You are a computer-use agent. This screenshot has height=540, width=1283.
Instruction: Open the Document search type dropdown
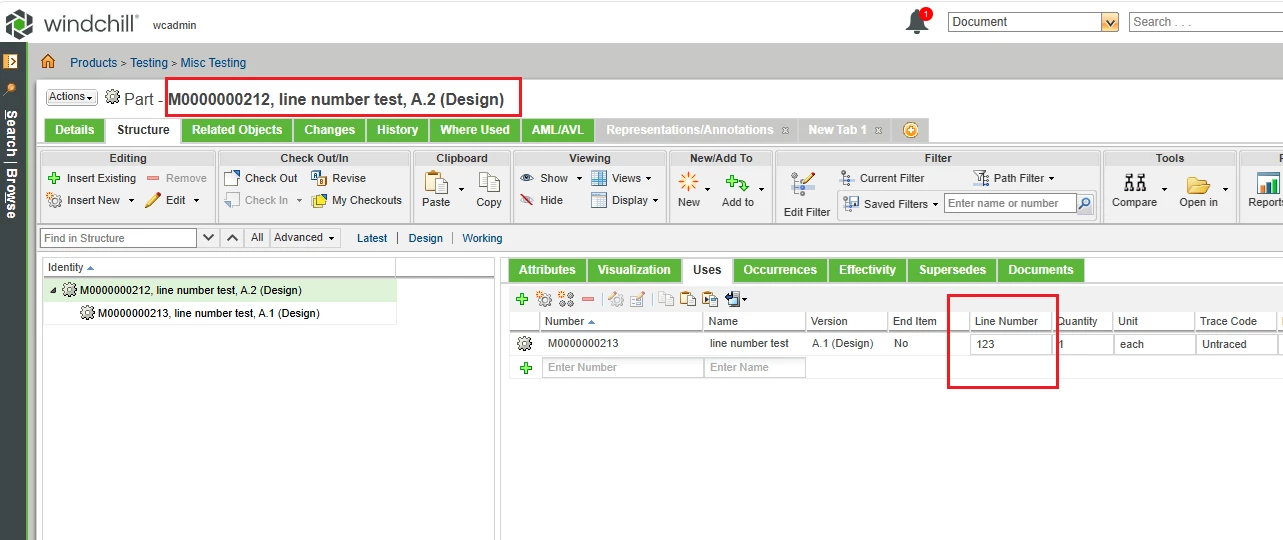[x=1109, y=22]
